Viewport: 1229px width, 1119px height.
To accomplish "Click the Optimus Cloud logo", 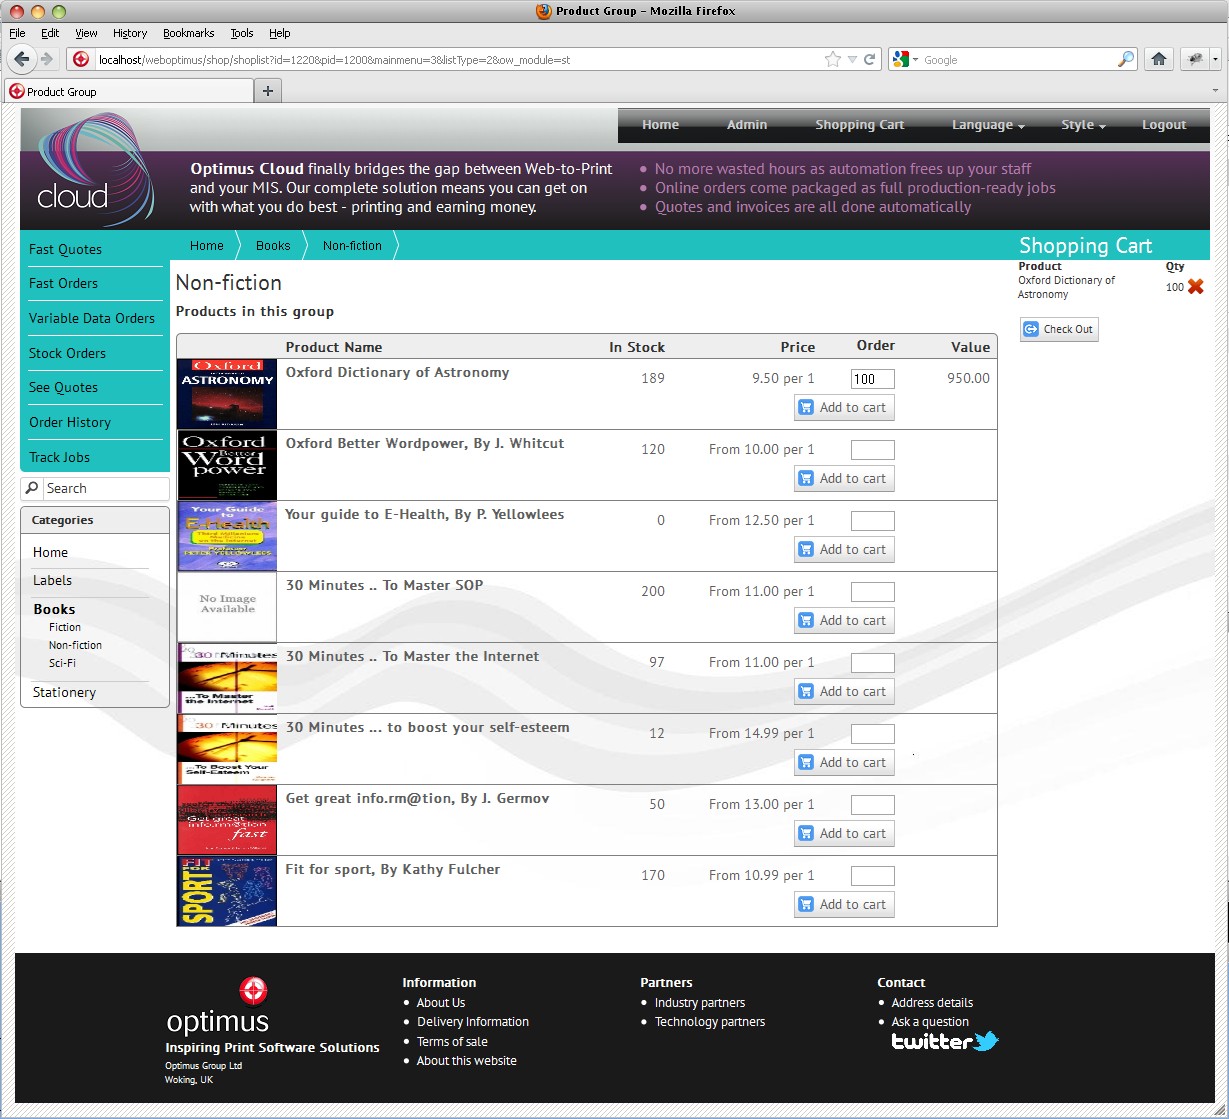I will point(96,169).
